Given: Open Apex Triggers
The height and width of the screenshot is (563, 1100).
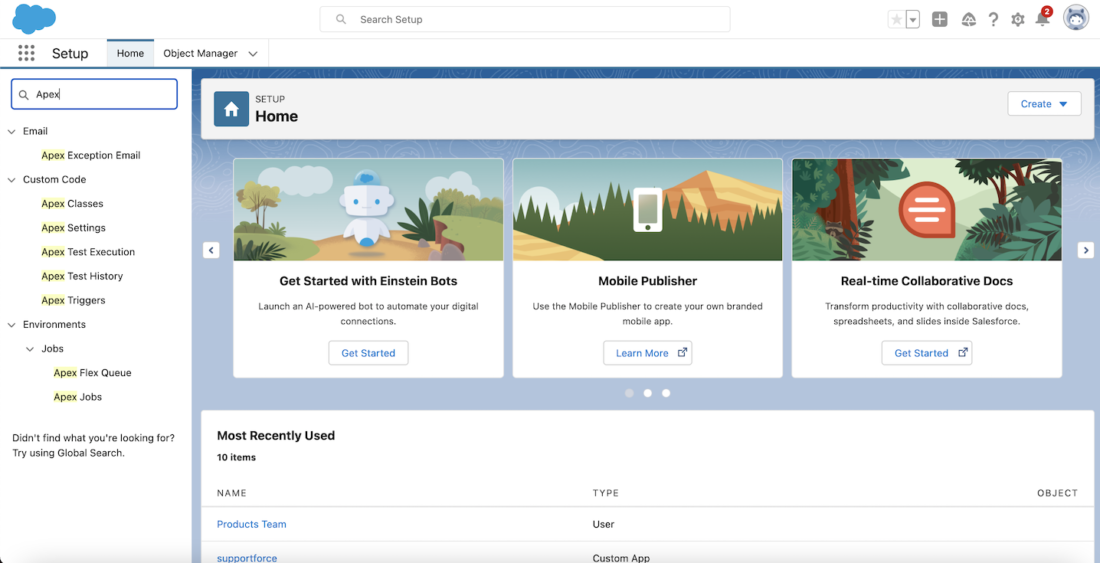Looking at the screenshot, I should (x=73, y=300).
